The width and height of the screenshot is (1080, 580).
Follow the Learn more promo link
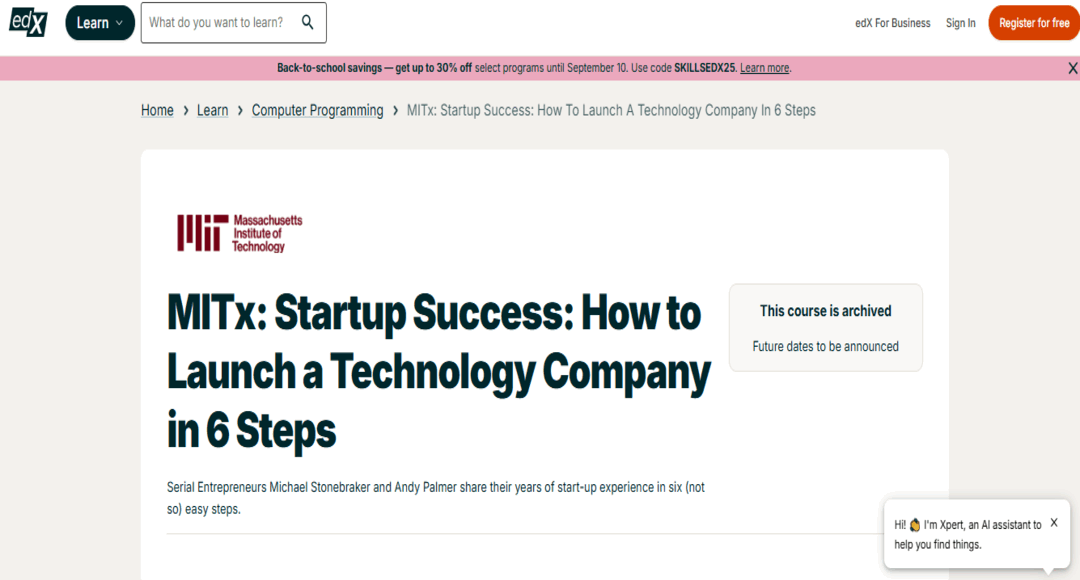765,68
